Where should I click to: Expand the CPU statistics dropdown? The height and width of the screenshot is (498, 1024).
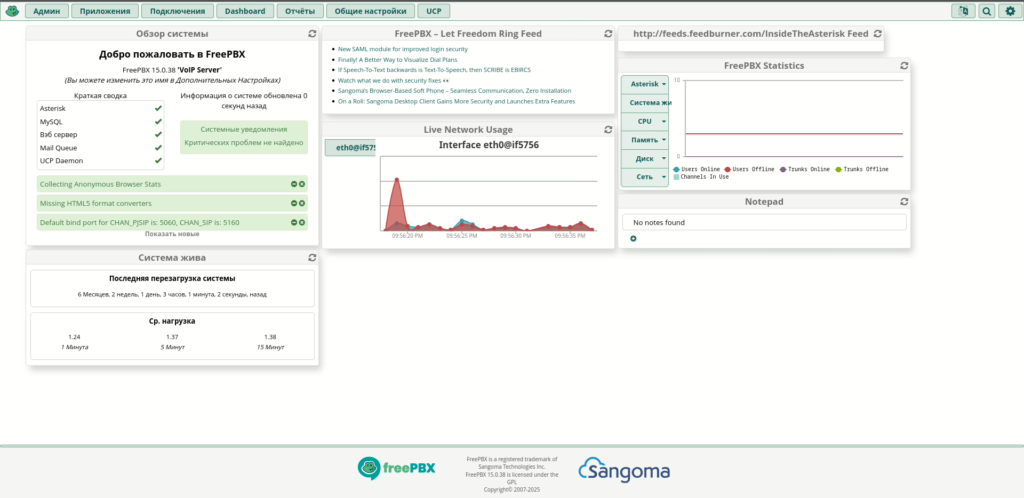click(x=645, y=121)
